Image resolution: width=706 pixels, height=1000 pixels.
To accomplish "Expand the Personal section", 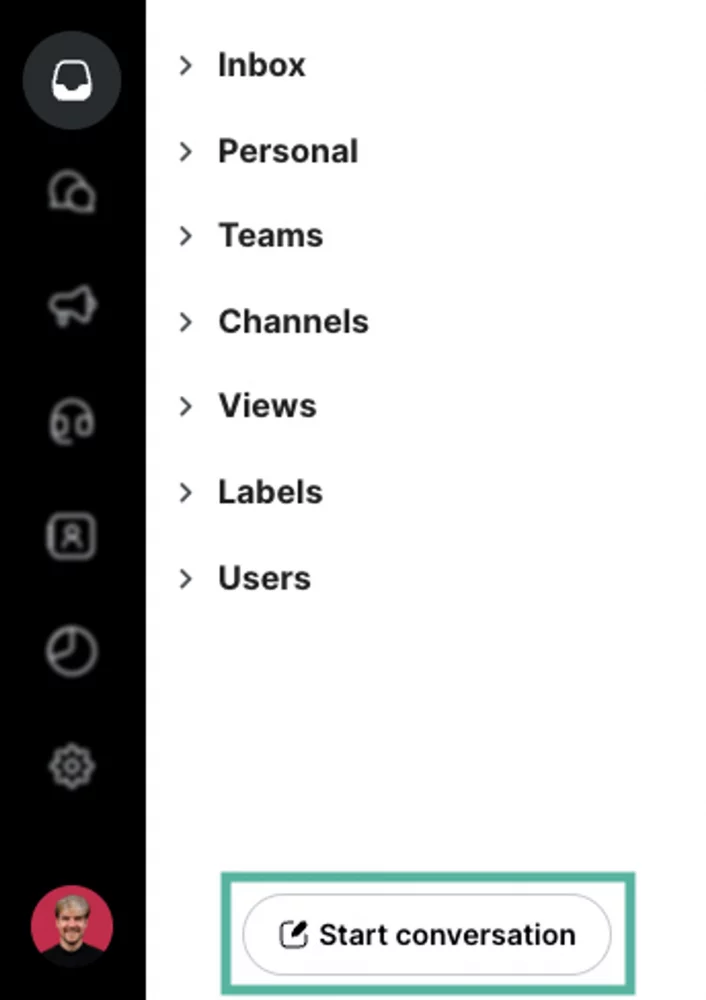I will [x=185, y=151].
